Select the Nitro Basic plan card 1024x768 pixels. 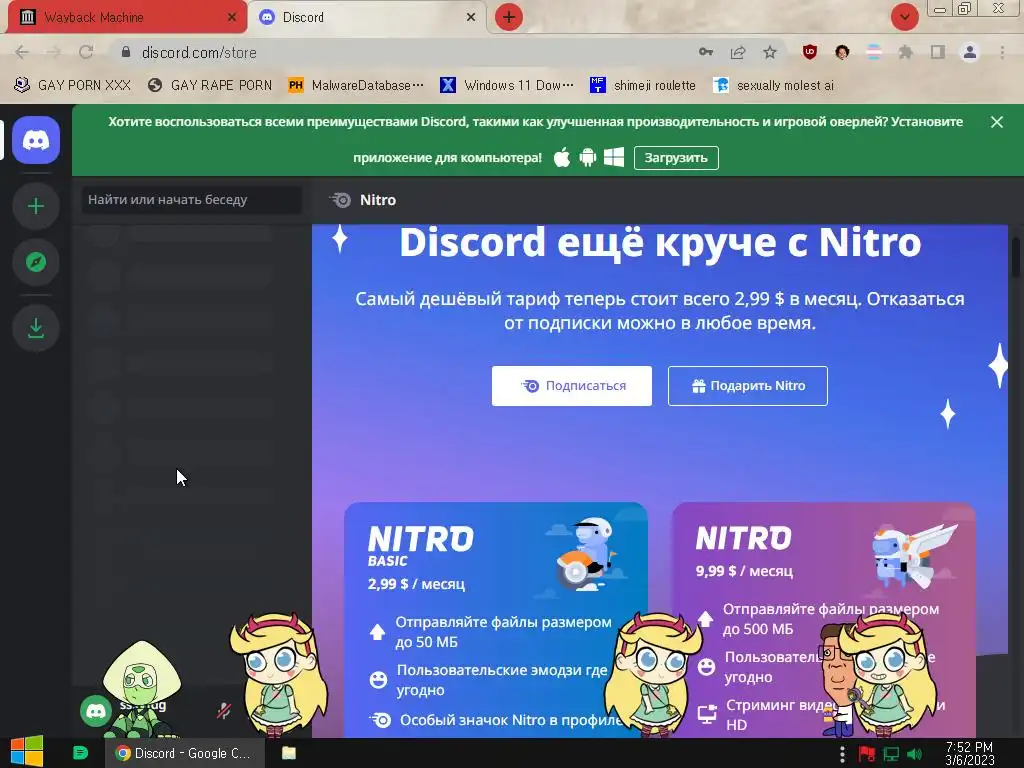click(x=496, y=620)
